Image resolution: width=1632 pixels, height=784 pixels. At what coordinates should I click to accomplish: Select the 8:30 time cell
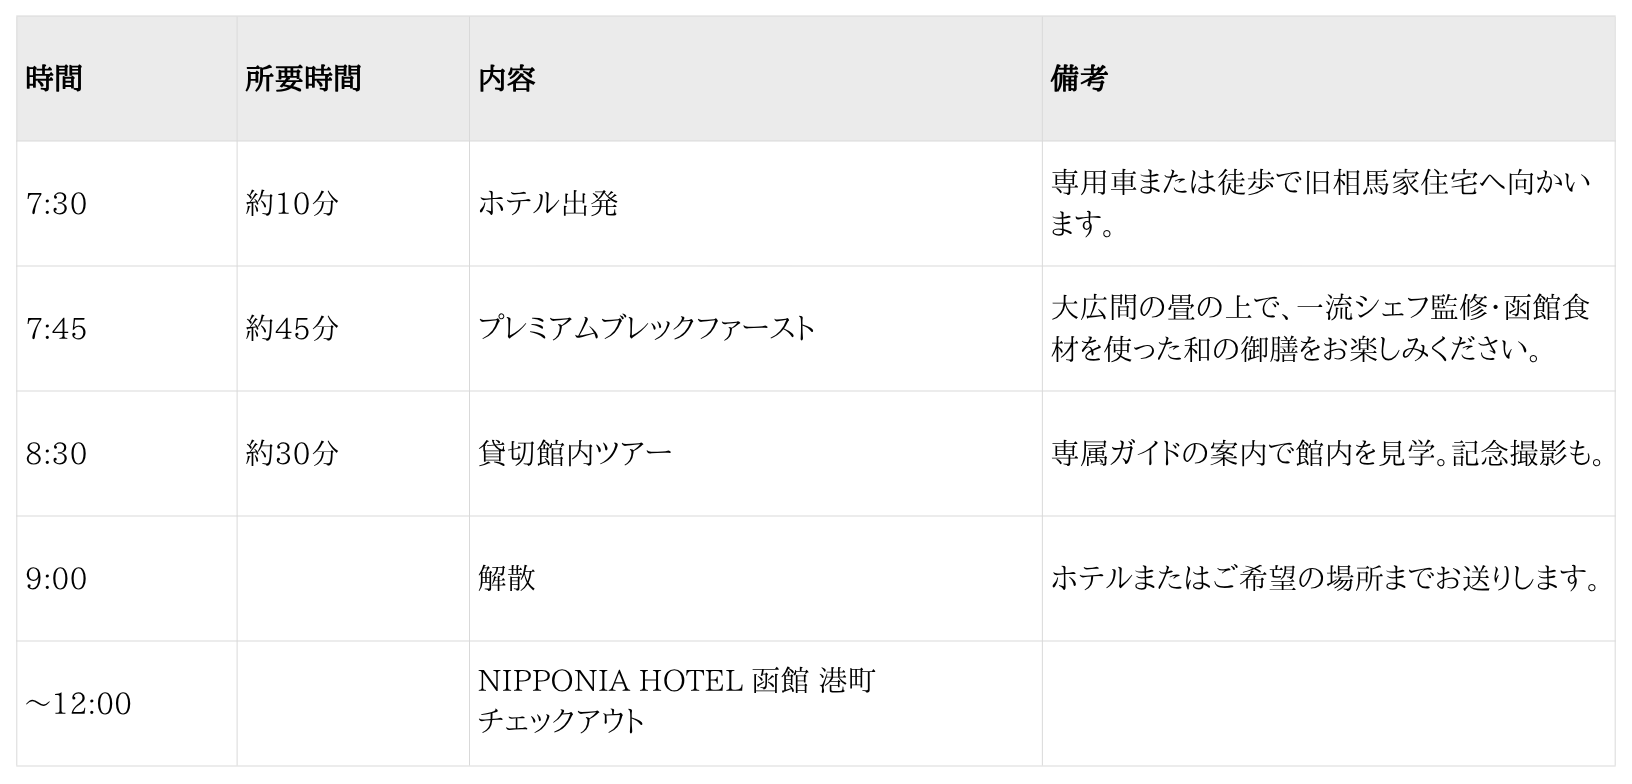point(57,454)
